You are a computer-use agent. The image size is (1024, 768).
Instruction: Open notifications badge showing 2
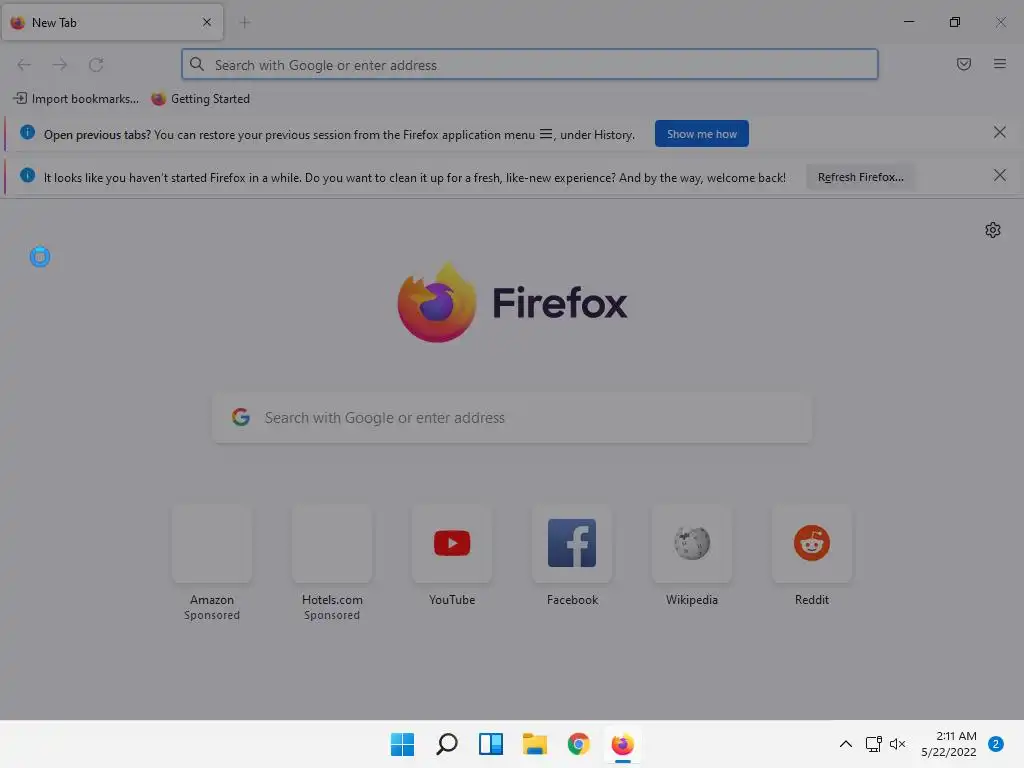pyautogui.click(x=995, y=744)
